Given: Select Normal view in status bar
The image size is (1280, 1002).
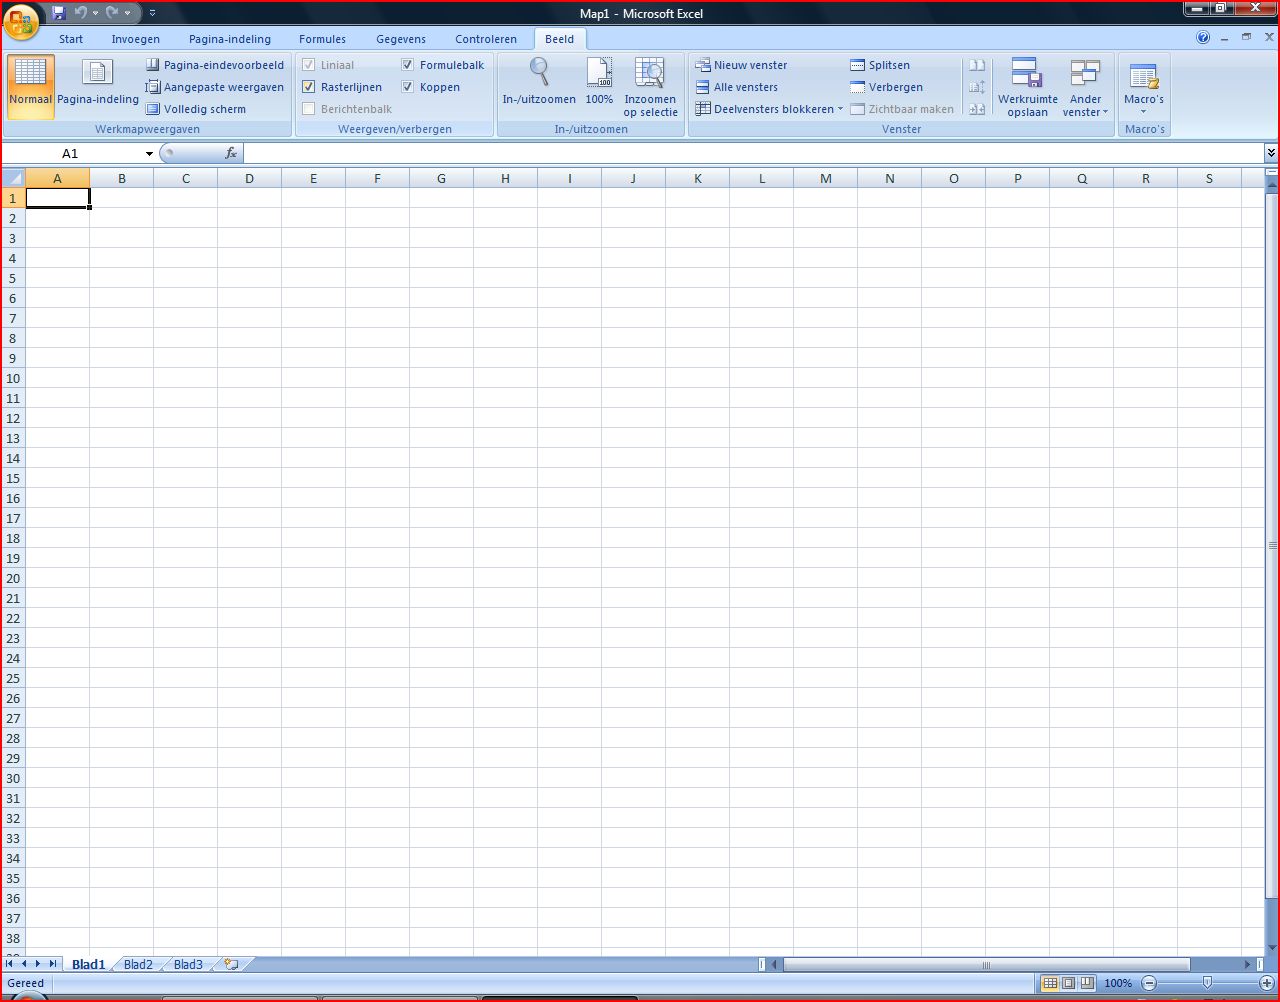Looking at the screenshot, I should [1050, 983].
